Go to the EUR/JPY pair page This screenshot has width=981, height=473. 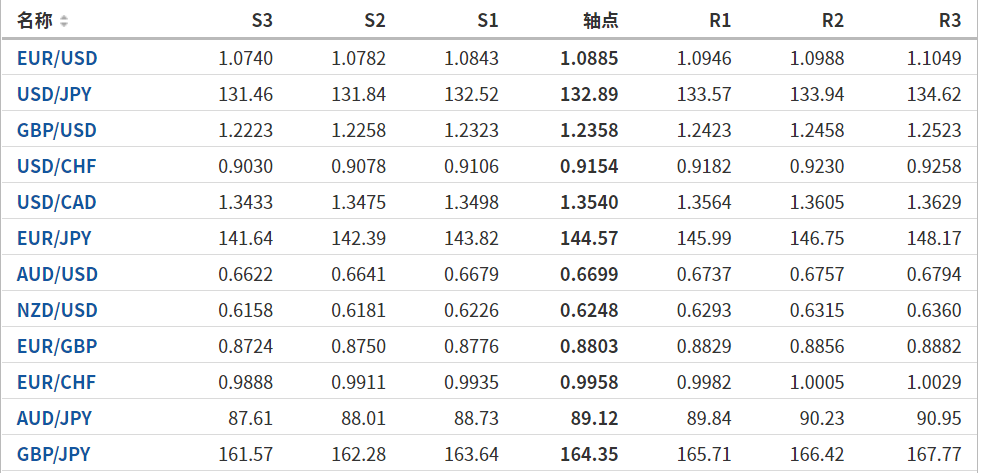(54, 238)
